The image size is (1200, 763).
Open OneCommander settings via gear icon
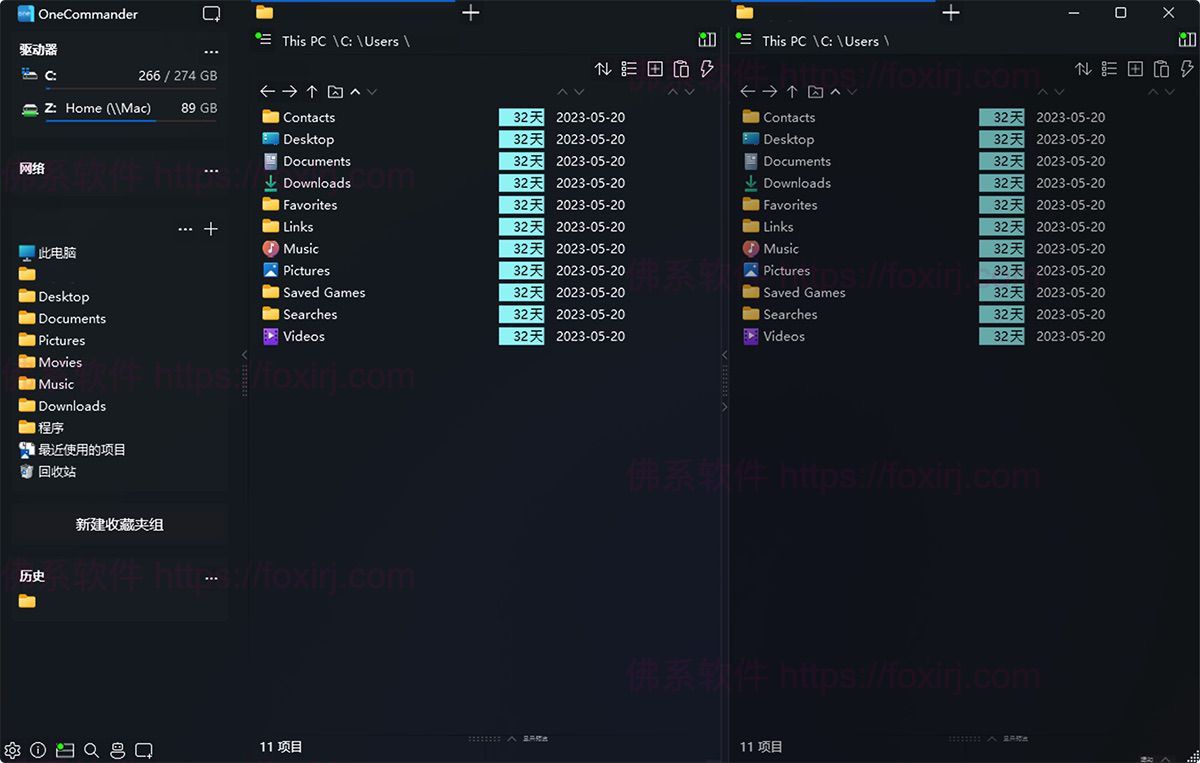point(13,750)
